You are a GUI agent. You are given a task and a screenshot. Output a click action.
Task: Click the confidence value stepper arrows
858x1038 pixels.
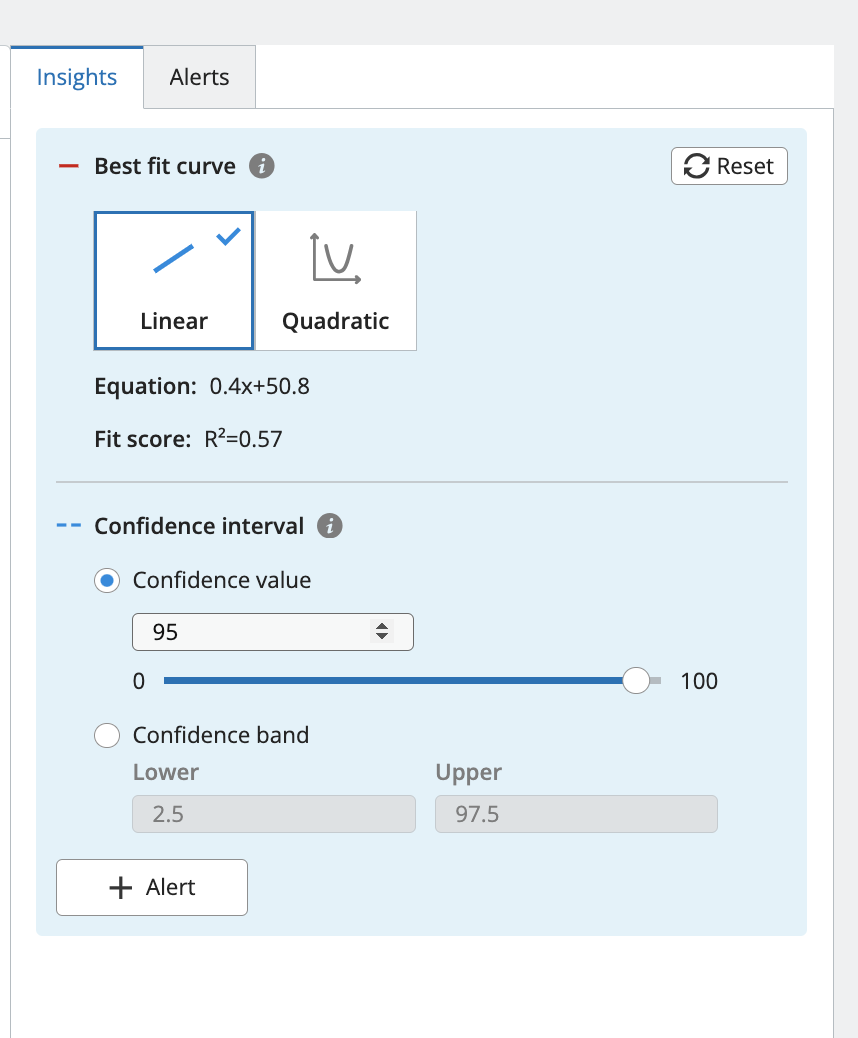tap(381, 632)
